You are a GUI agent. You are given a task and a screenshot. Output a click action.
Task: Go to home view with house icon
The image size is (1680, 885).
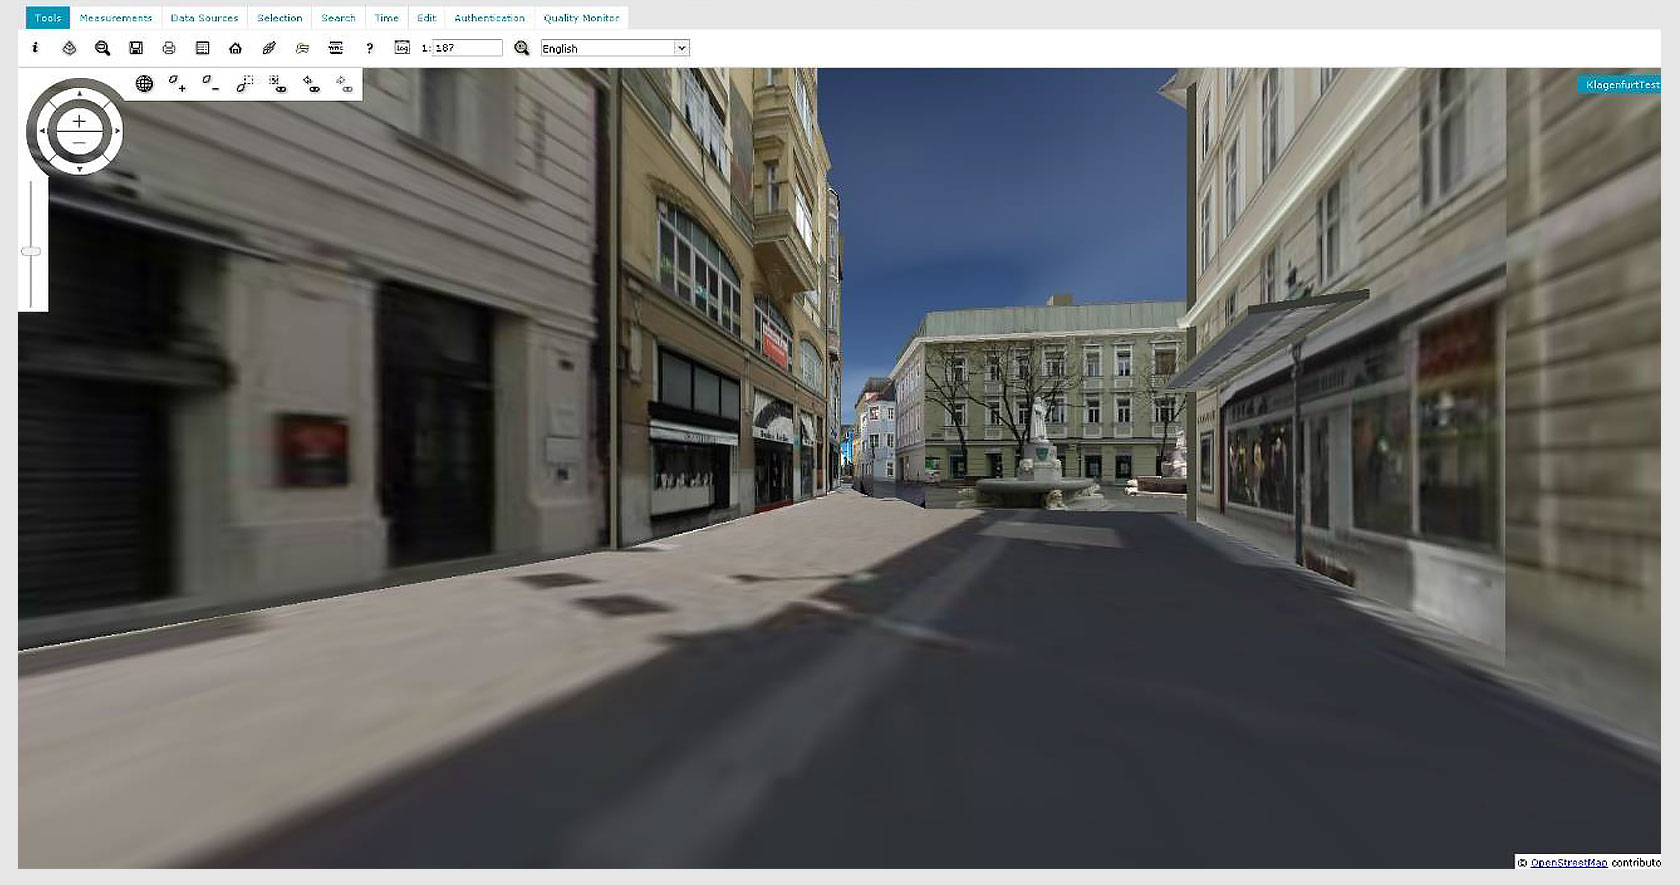point(235,48)
